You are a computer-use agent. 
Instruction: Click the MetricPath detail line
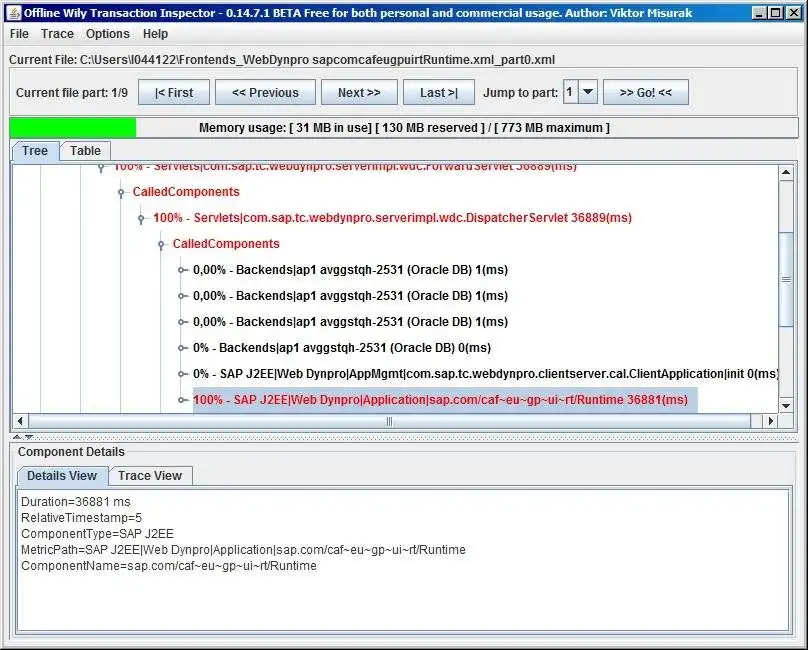pos(243,550)
